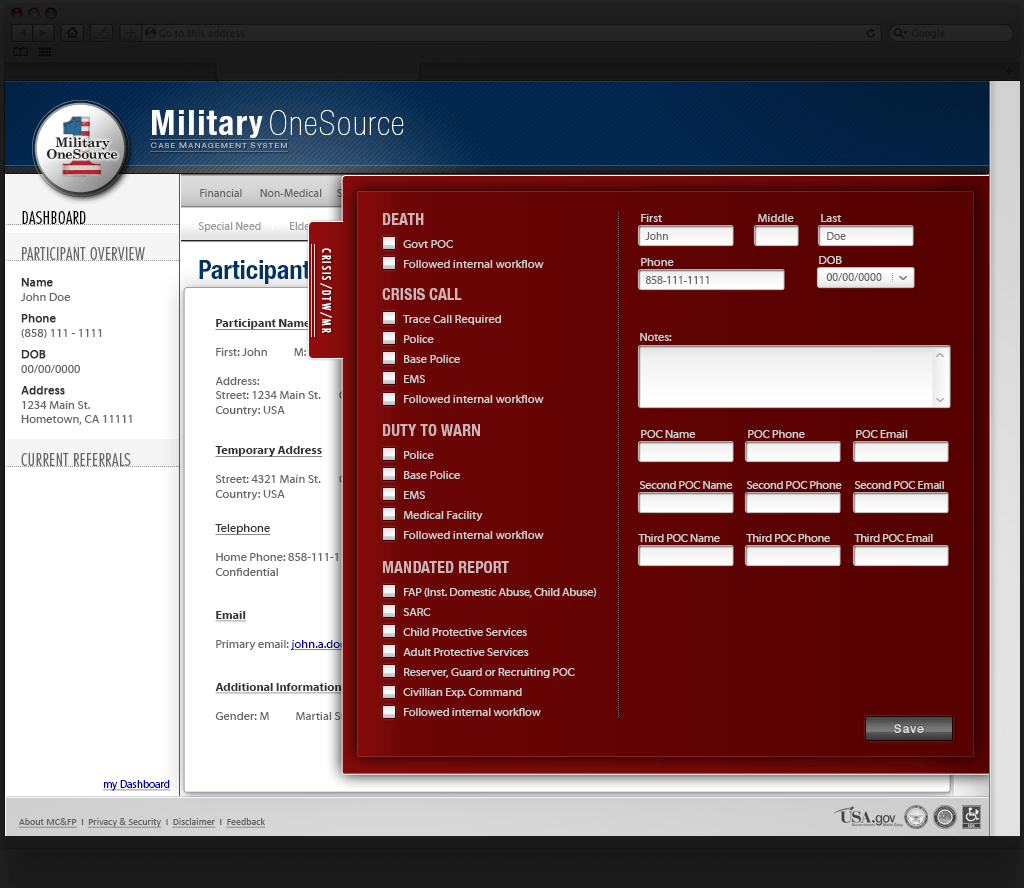Open the my Dashboard link
This screenshot has height=888, width=1024.
(136, 784)
